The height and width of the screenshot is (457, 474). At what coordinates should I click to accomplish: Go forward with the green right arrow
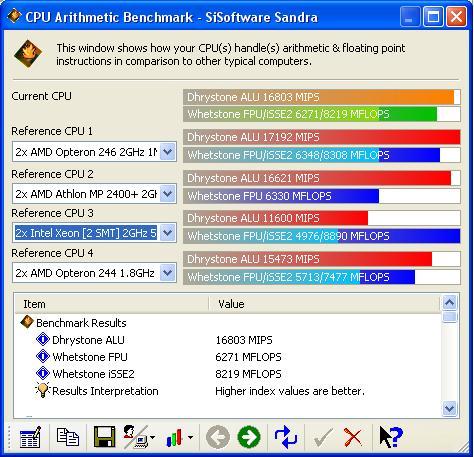pyautogui.click(x=249, y=437)
